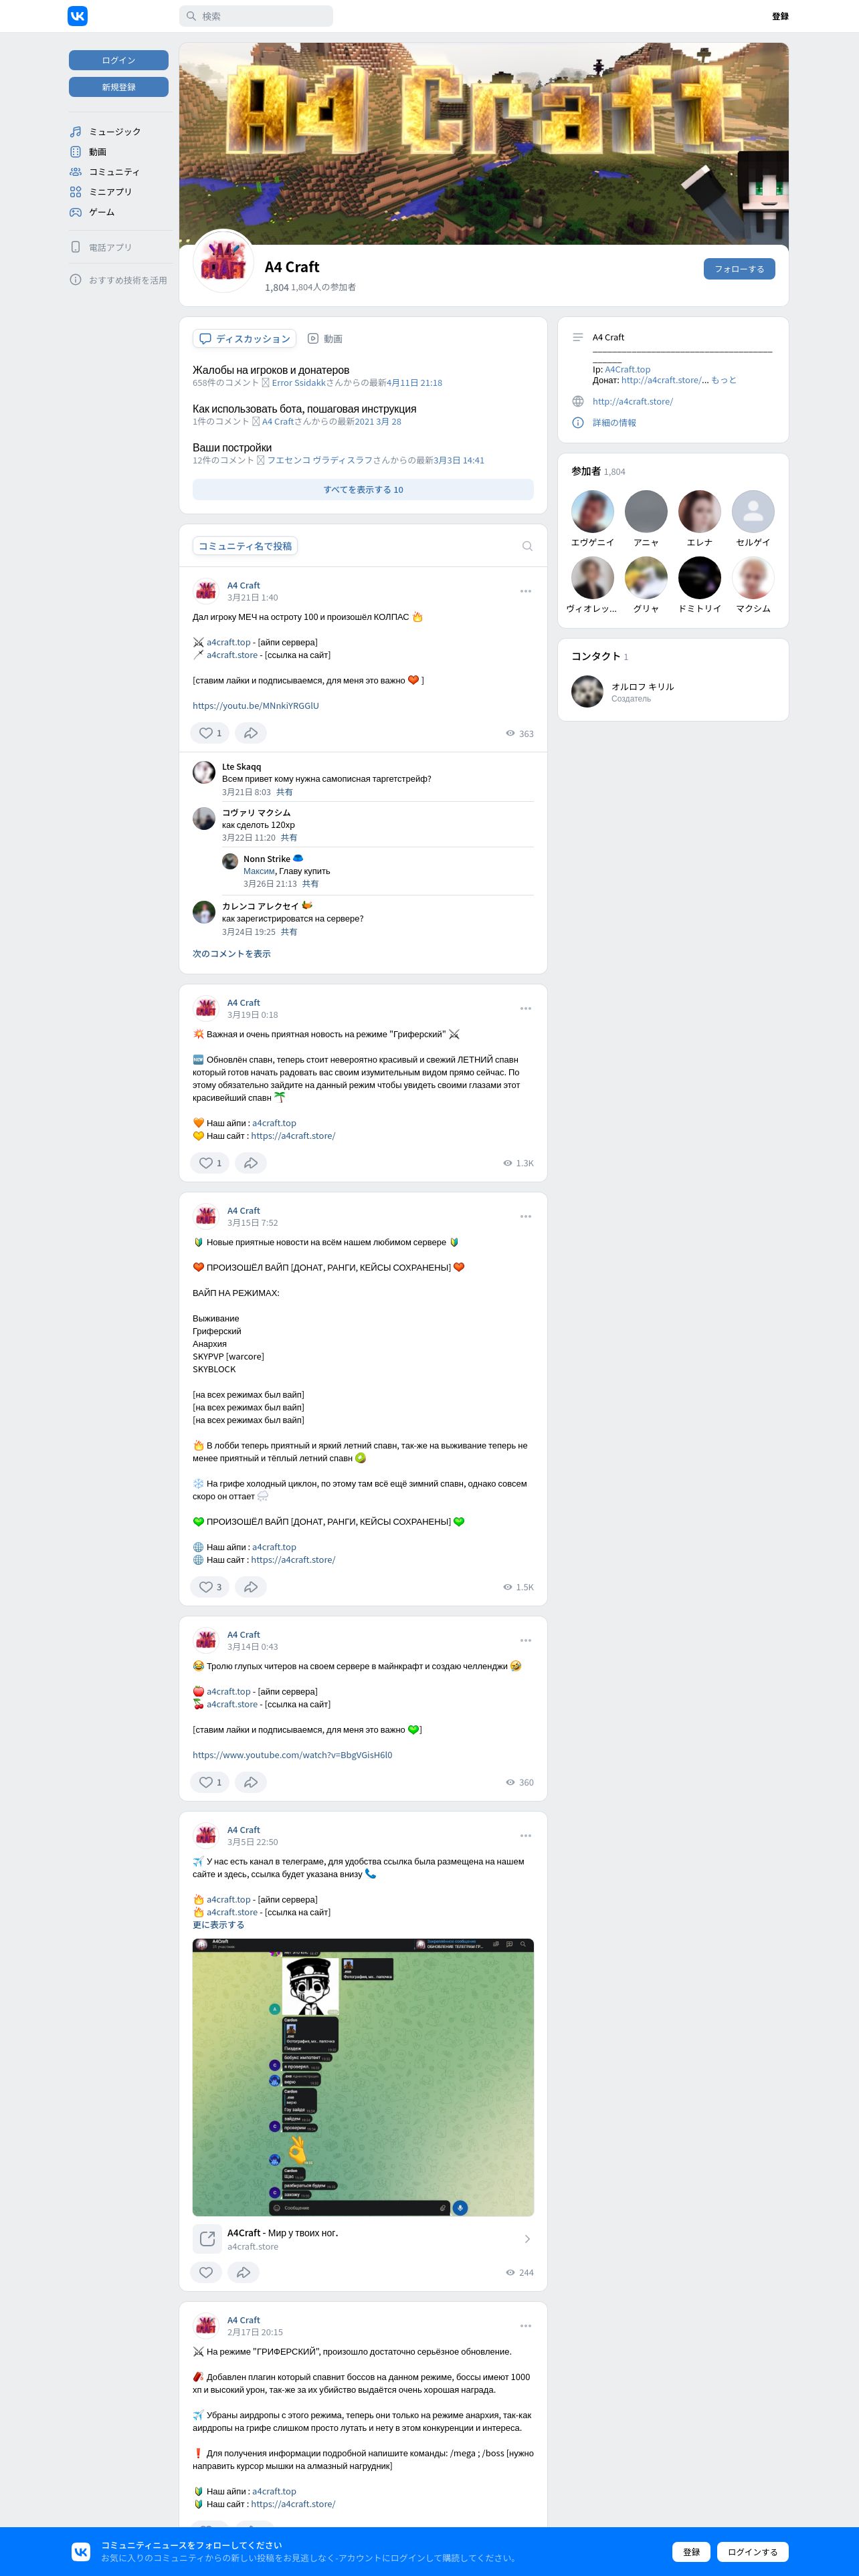
Task: Switch to the 動画 tab
Action: pyautogui.click(x=325, y=339)
